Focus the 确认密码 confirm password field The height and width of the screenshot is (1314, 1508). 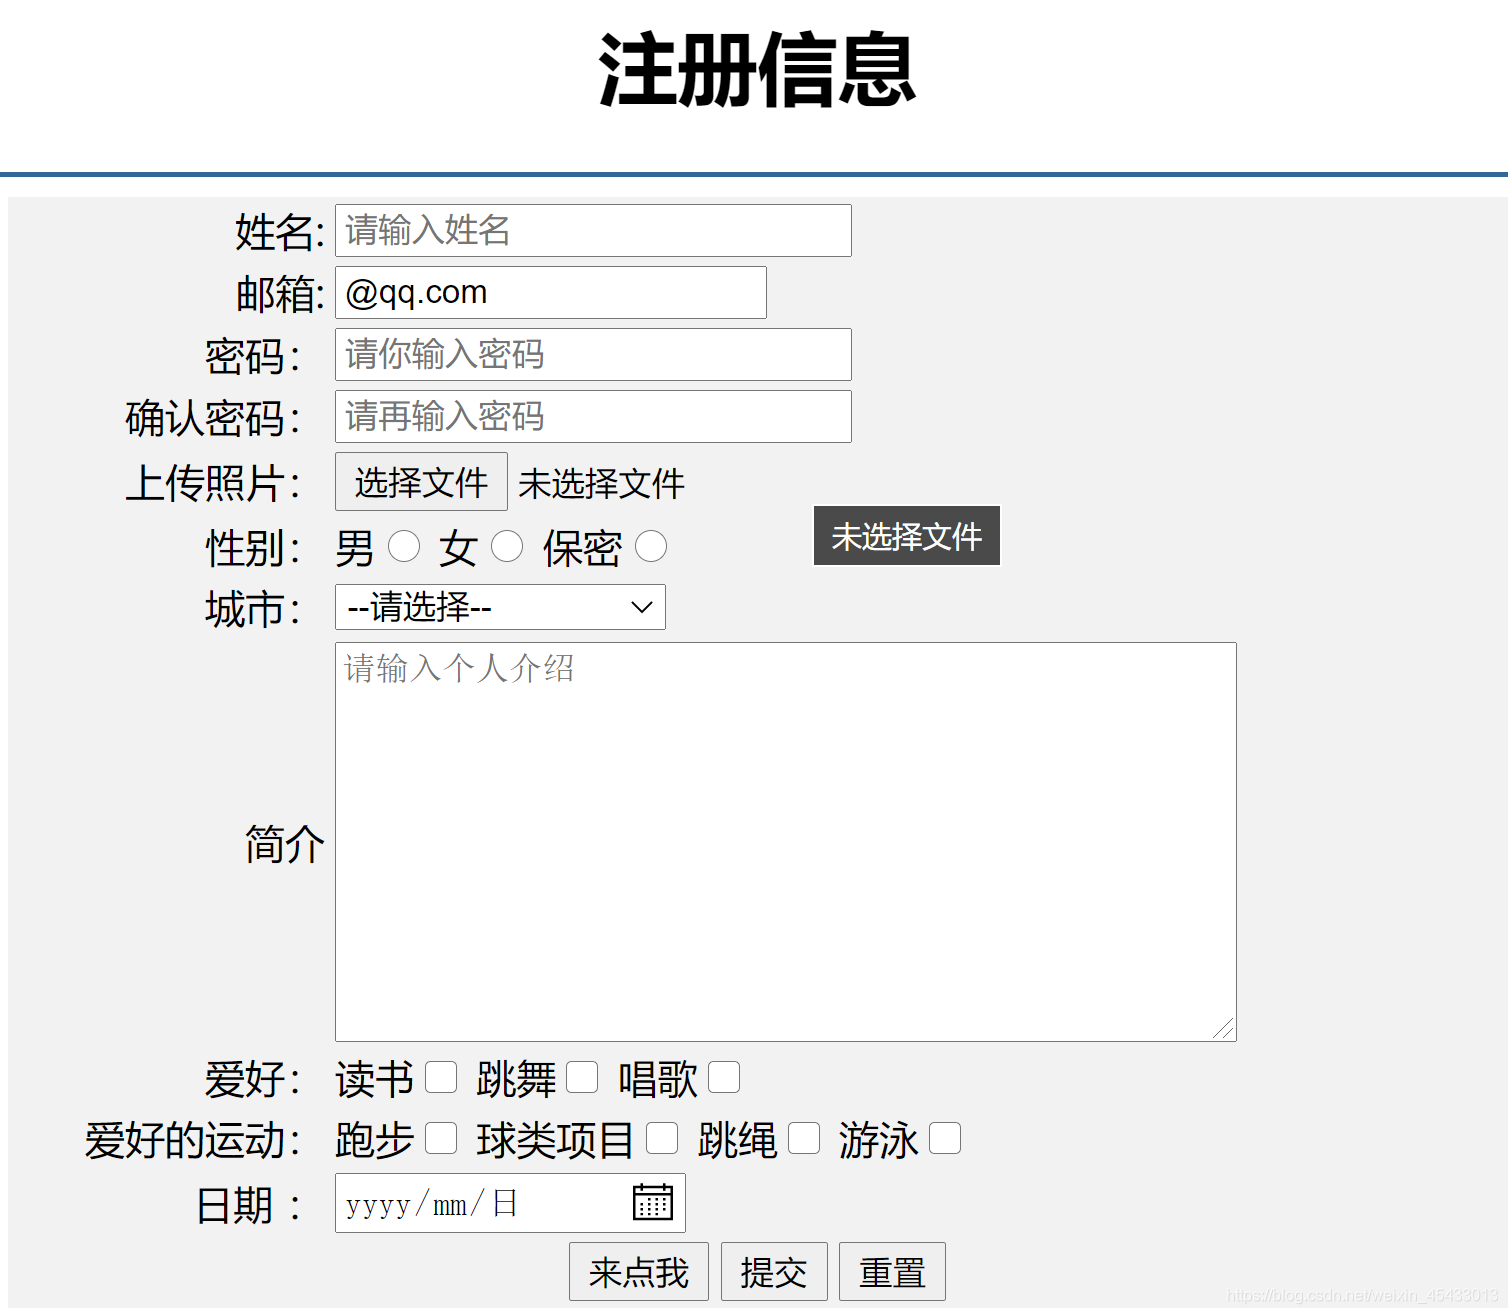click(593, 416)
